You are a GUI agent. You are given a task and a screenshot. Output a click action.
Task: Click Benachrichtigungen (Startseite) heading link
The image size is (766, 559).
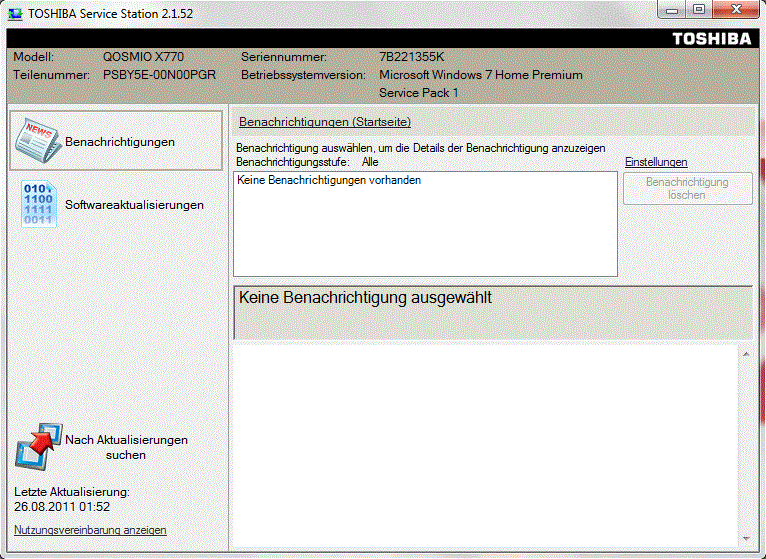(325, 122)
